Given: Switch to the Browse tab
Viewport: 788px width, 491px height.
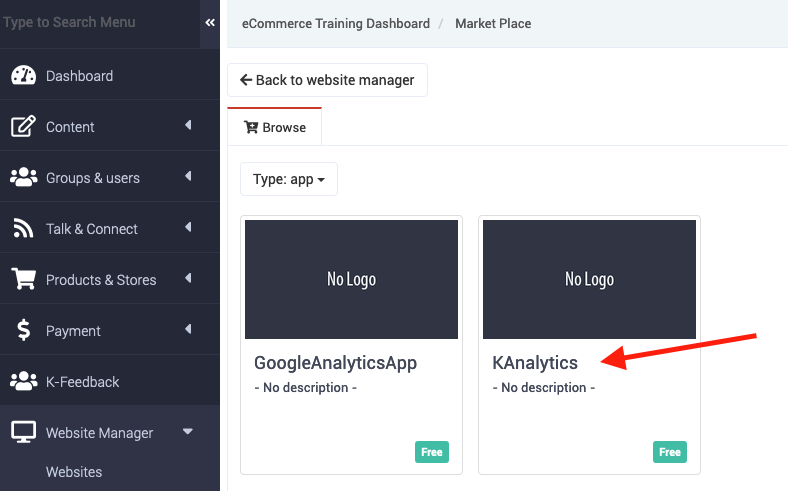Looking at the screenshot, I should 275,128.
